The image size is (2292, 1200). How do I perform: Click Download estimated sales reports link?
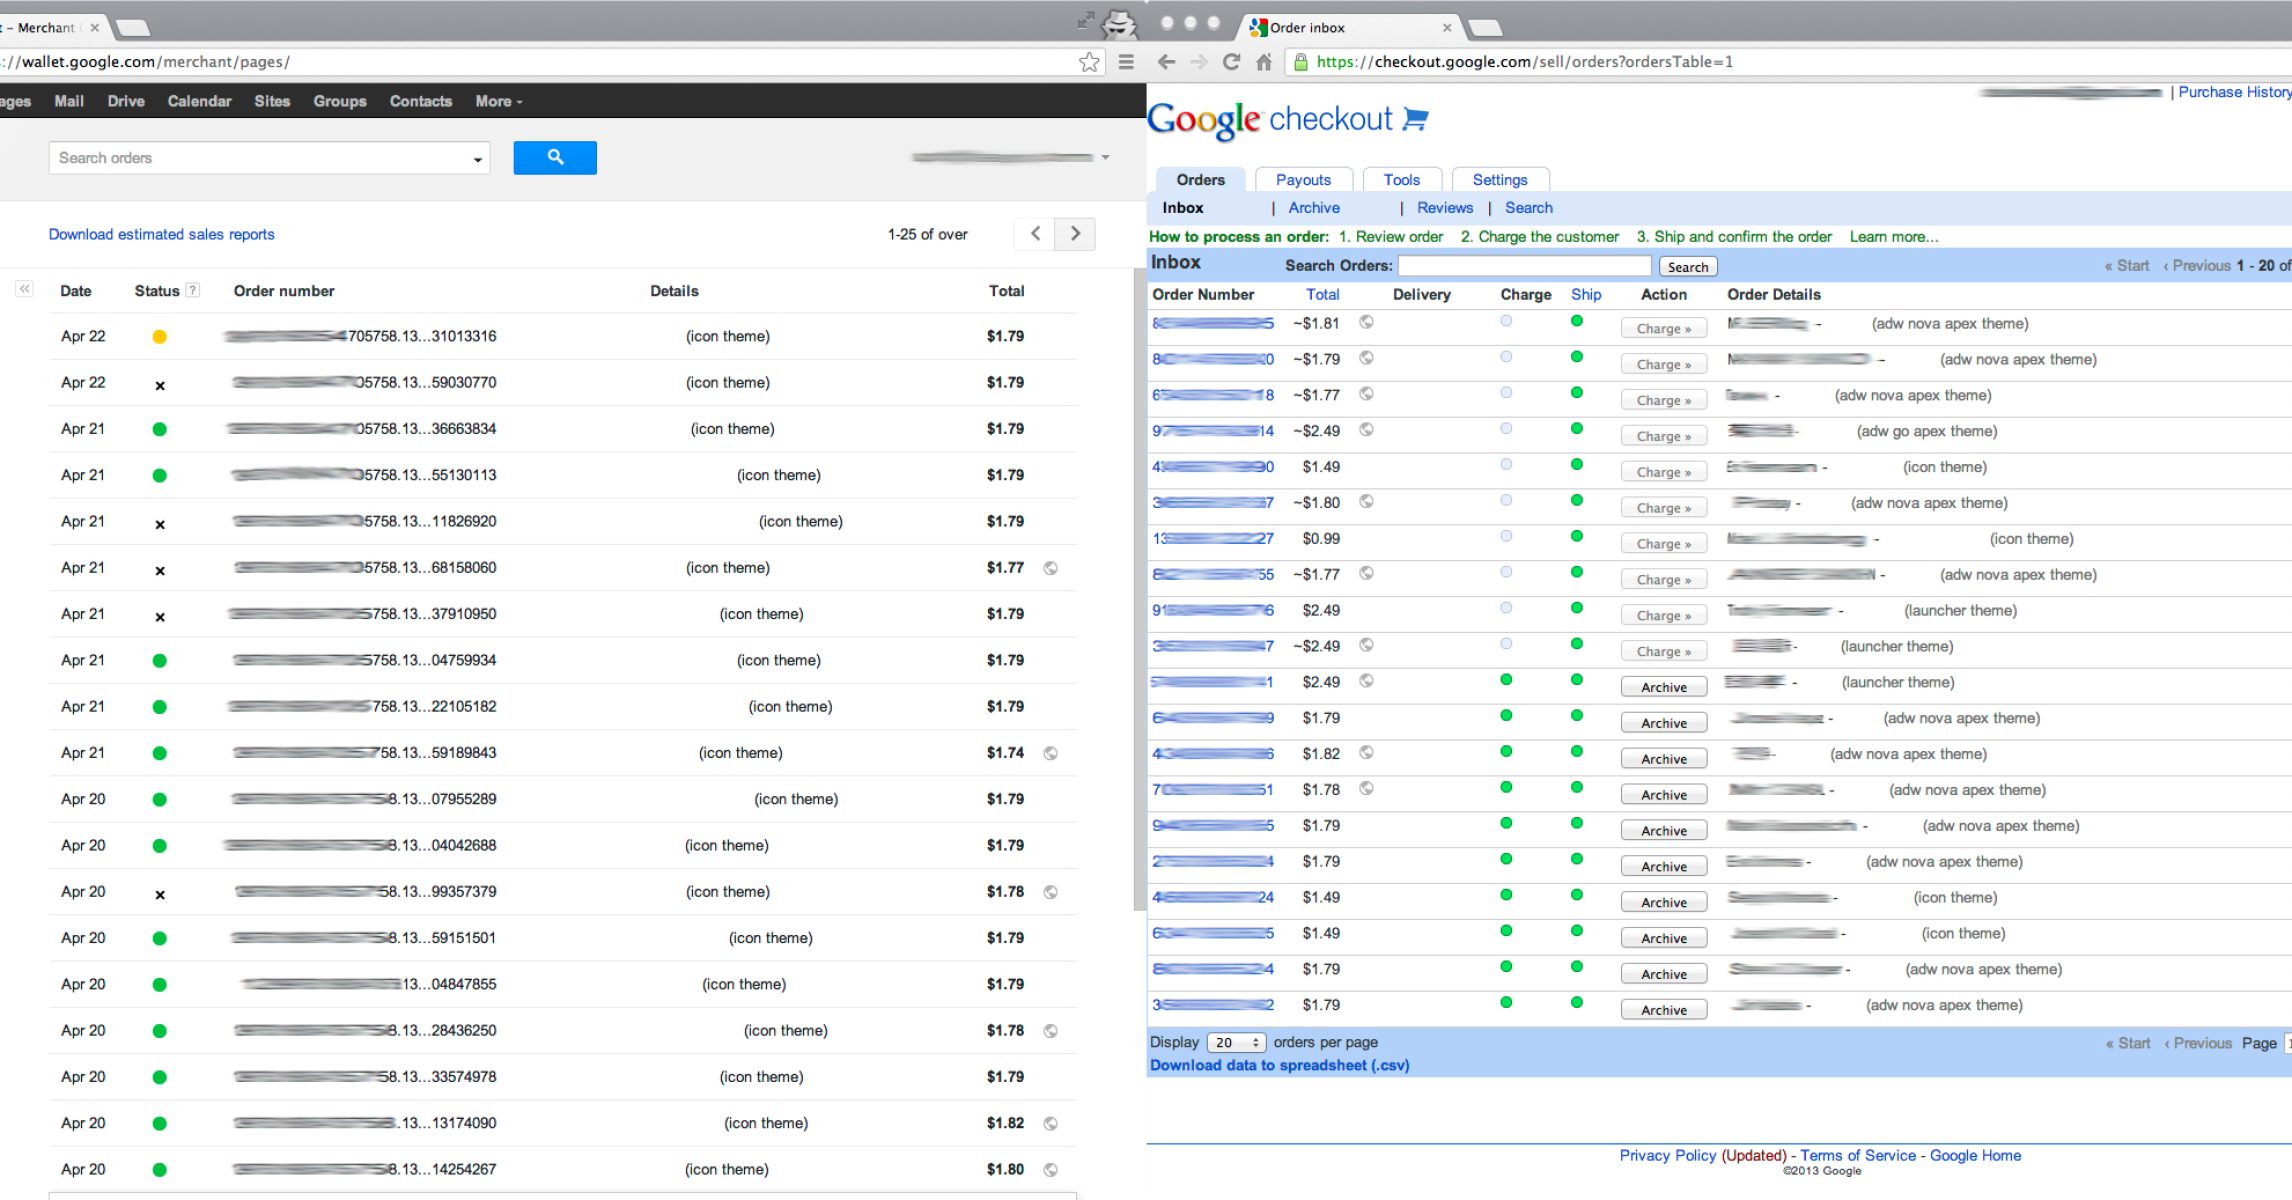click(161, 234)
